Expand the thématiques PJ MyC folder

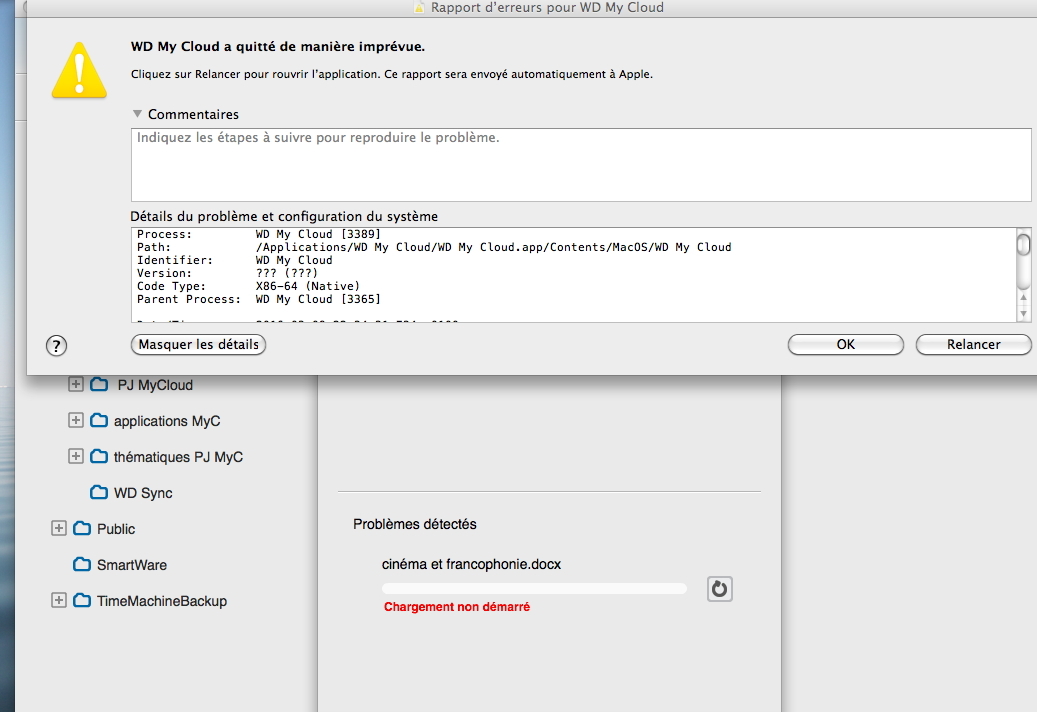click(76, 456)
